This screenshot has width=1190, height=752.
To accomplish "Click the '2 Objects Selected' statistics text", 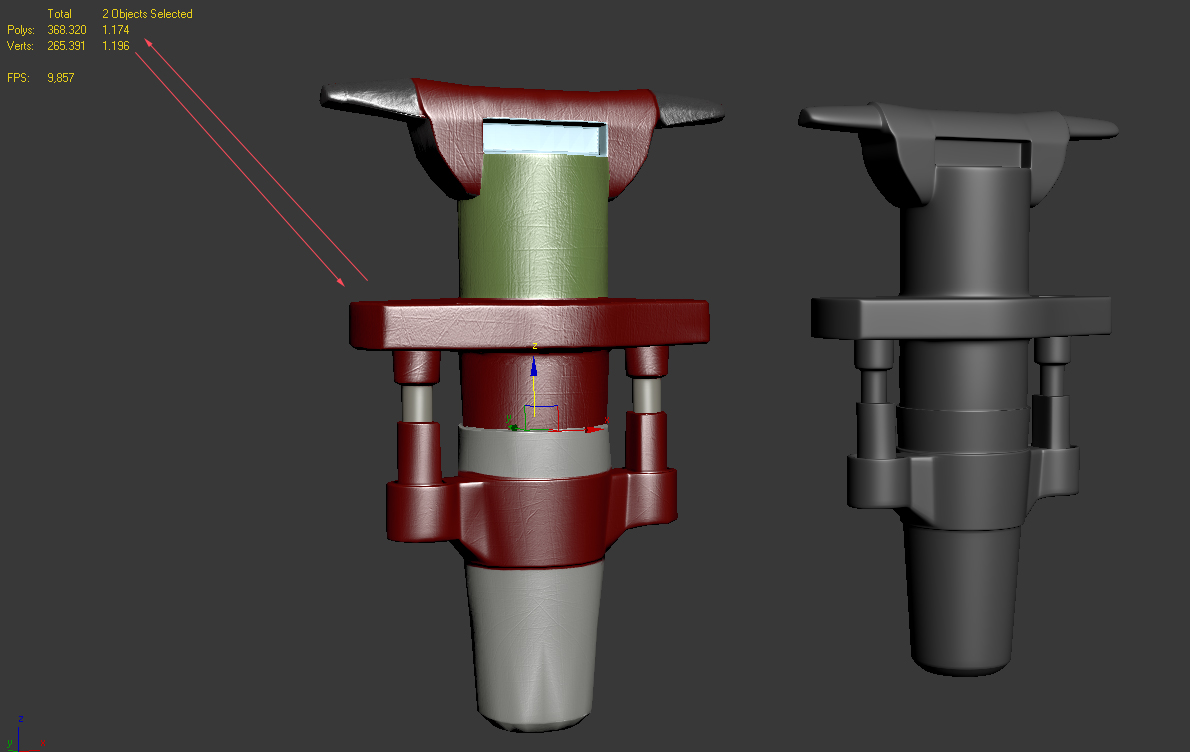I will click(147, 14).
